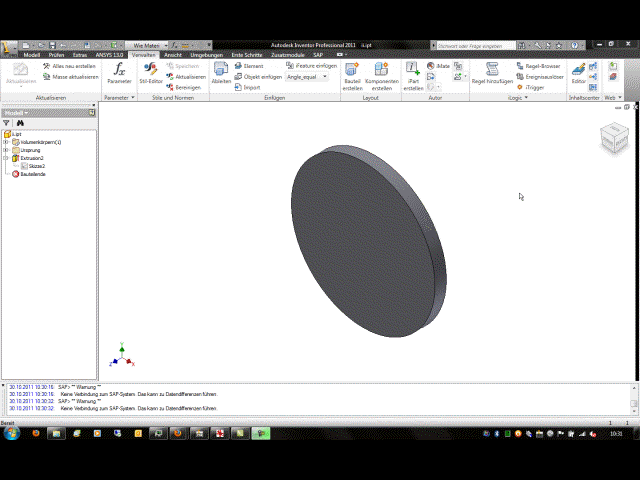640x480 pixels.
Task: Expand the Ursprung folder node
Action: (6, 150)
